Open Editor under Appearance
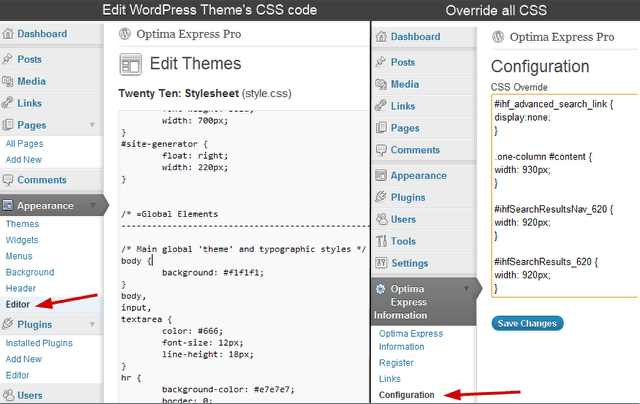Image resolution: width=640 pixels, height=404 pixels. (18, 304)
